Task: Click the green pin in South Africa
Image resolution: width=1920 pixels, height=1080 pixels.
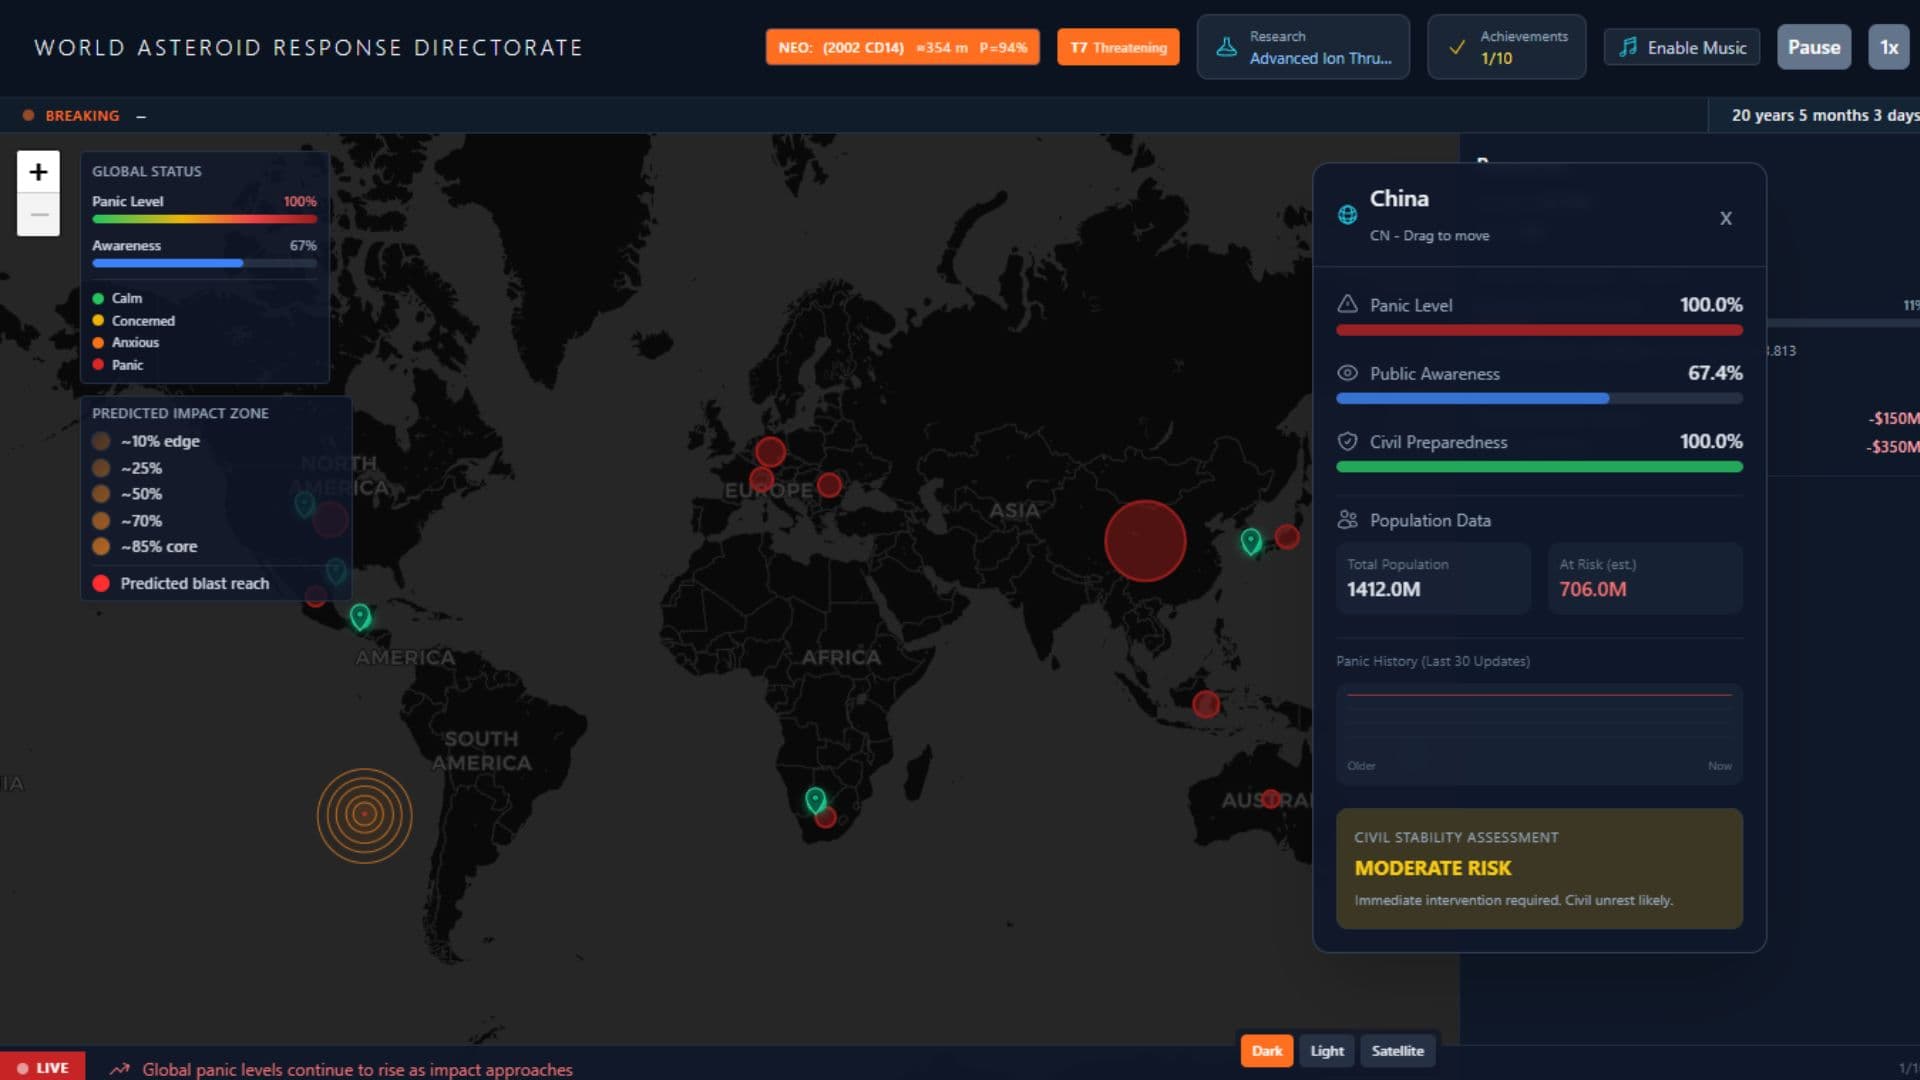Action: 815,799
